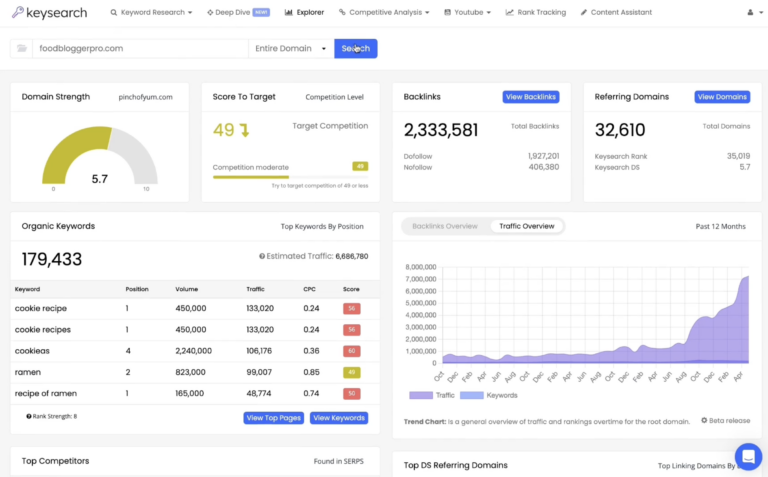Open the Keyword Research menu

(x=151, y=12)
